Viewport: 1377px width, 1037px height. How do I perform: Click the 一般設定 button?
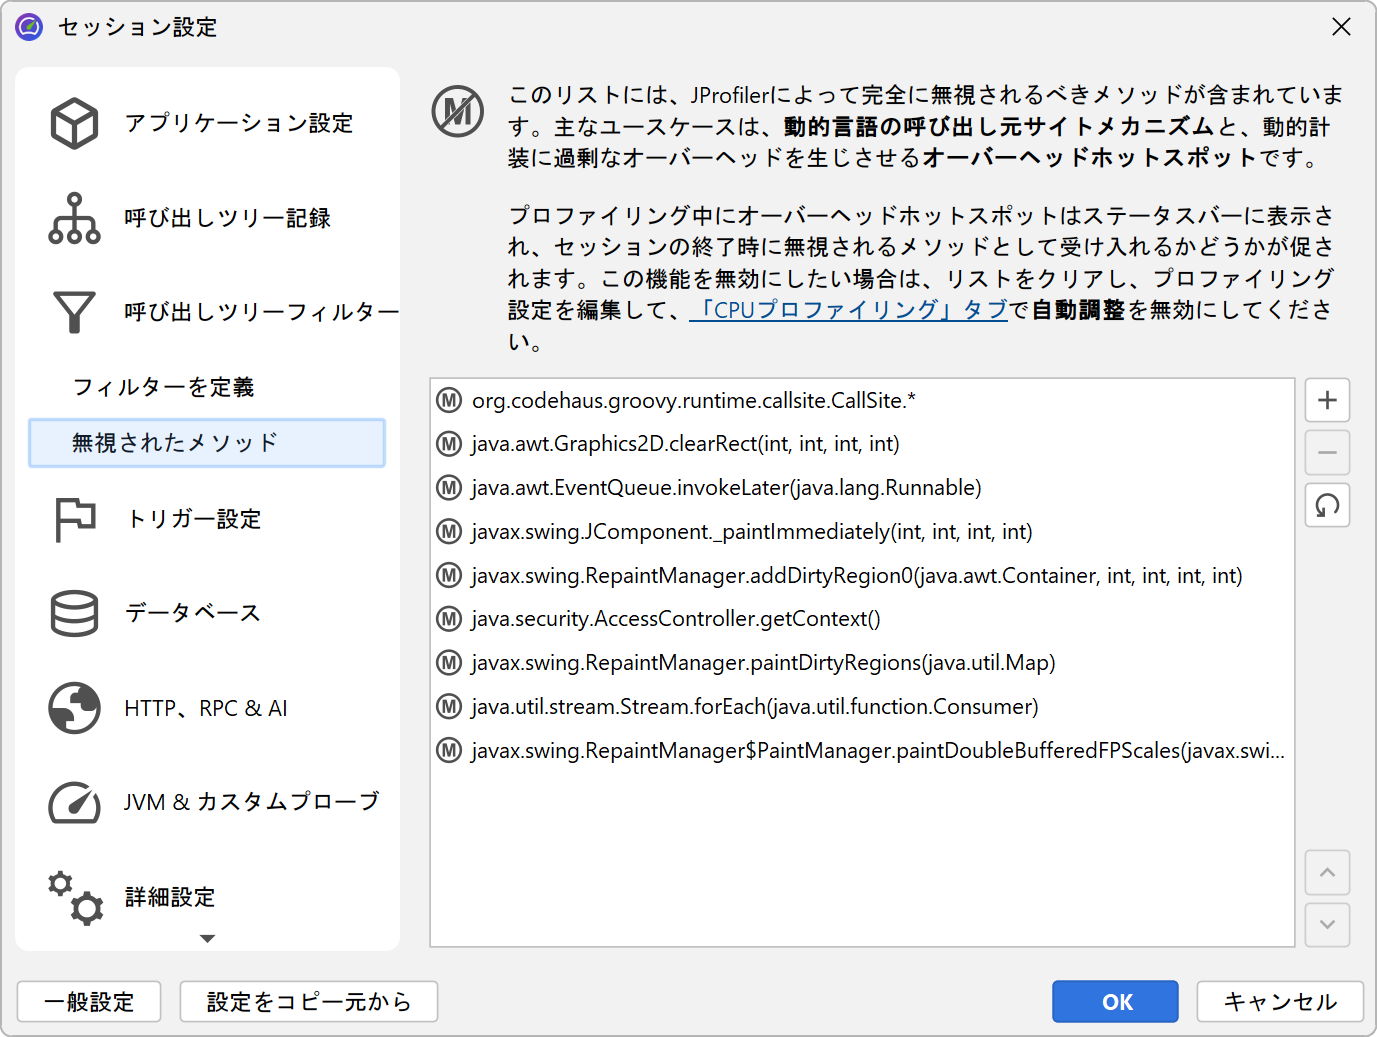[x=89, y=1002]
